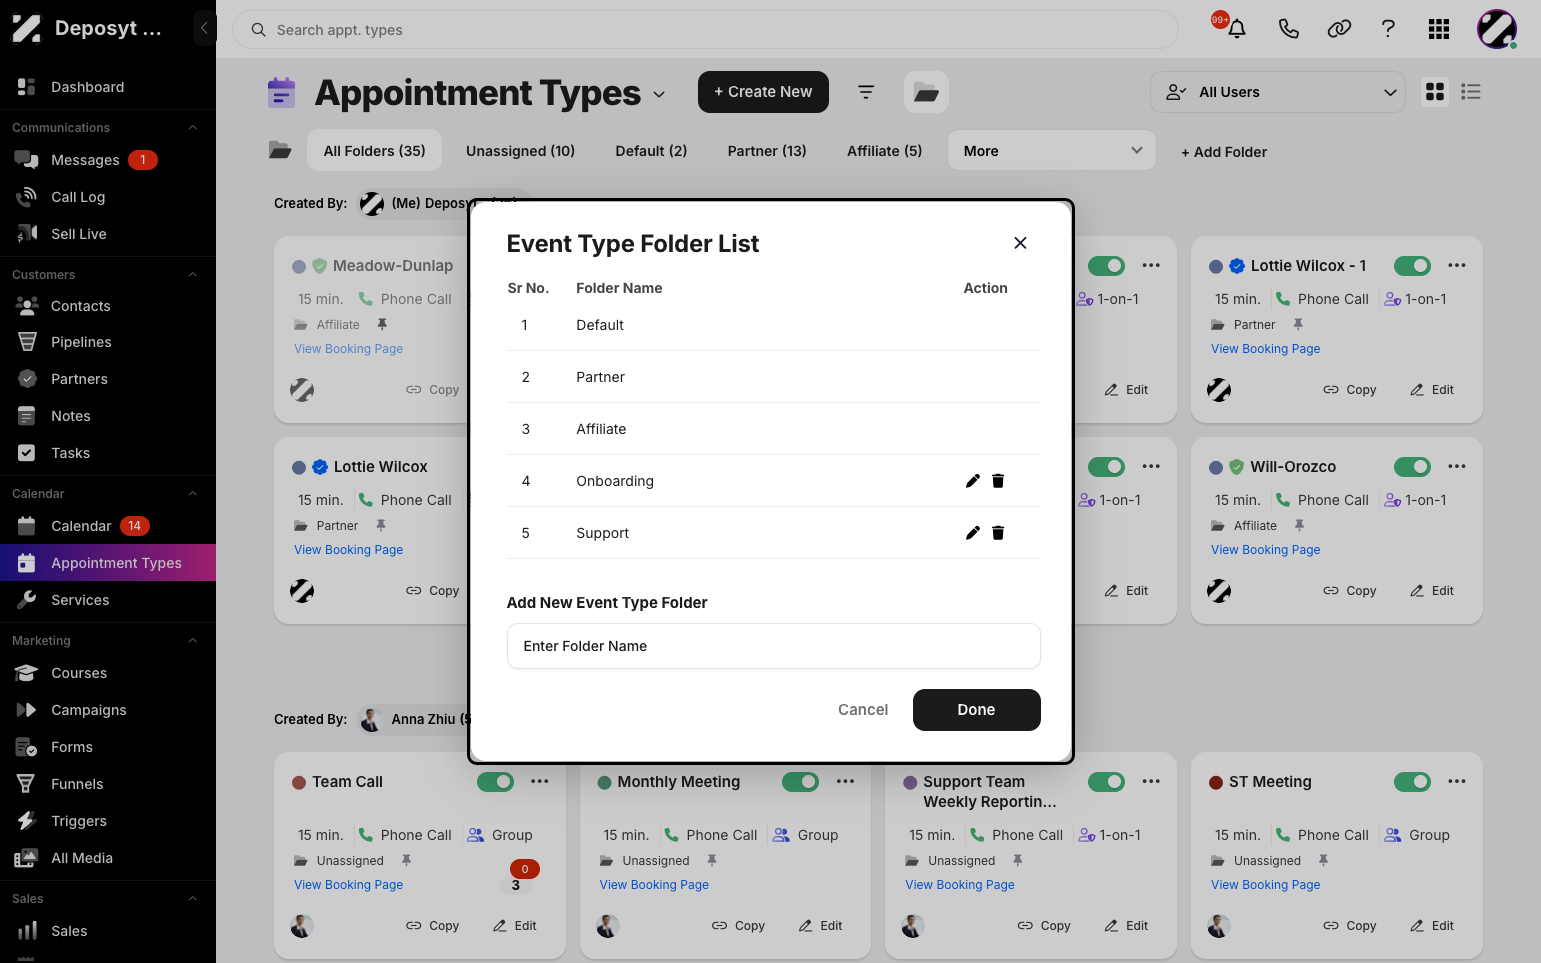The image size is (1541, 963).
Task: Toggle ST Meeting appointment type off
Action: (1412, 782)
